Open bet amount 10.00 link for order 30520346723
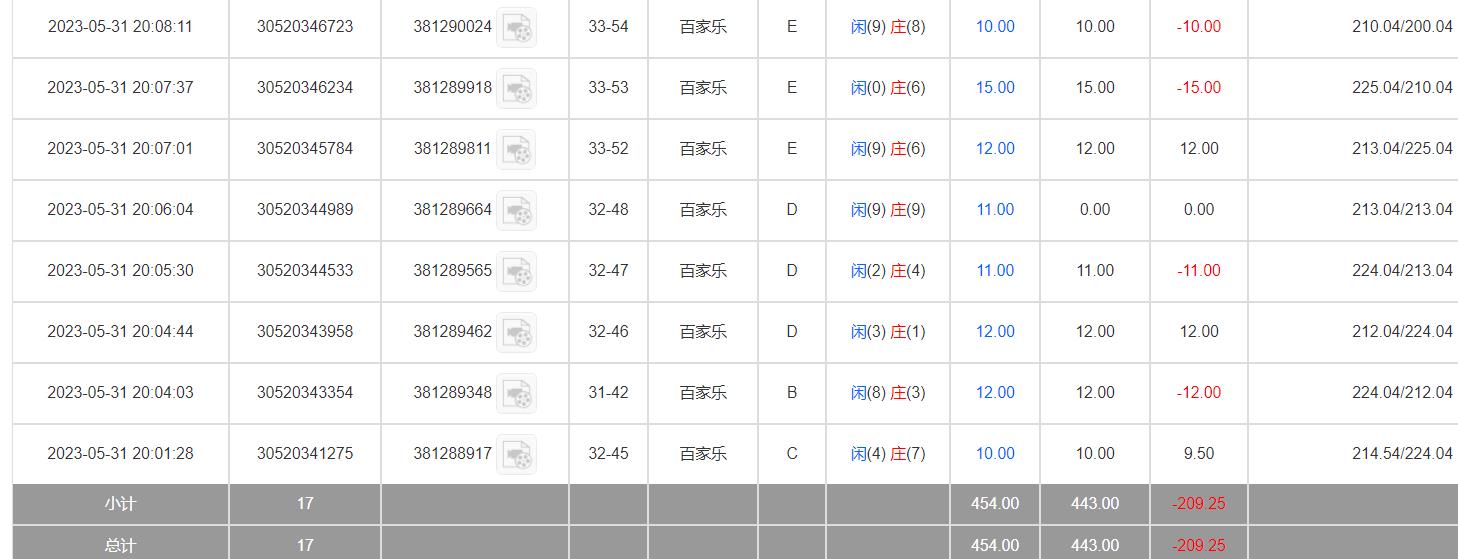Image resolution: width=1458 pixels, height=559 pixels. pyautogui.click(x=995, y=27)
